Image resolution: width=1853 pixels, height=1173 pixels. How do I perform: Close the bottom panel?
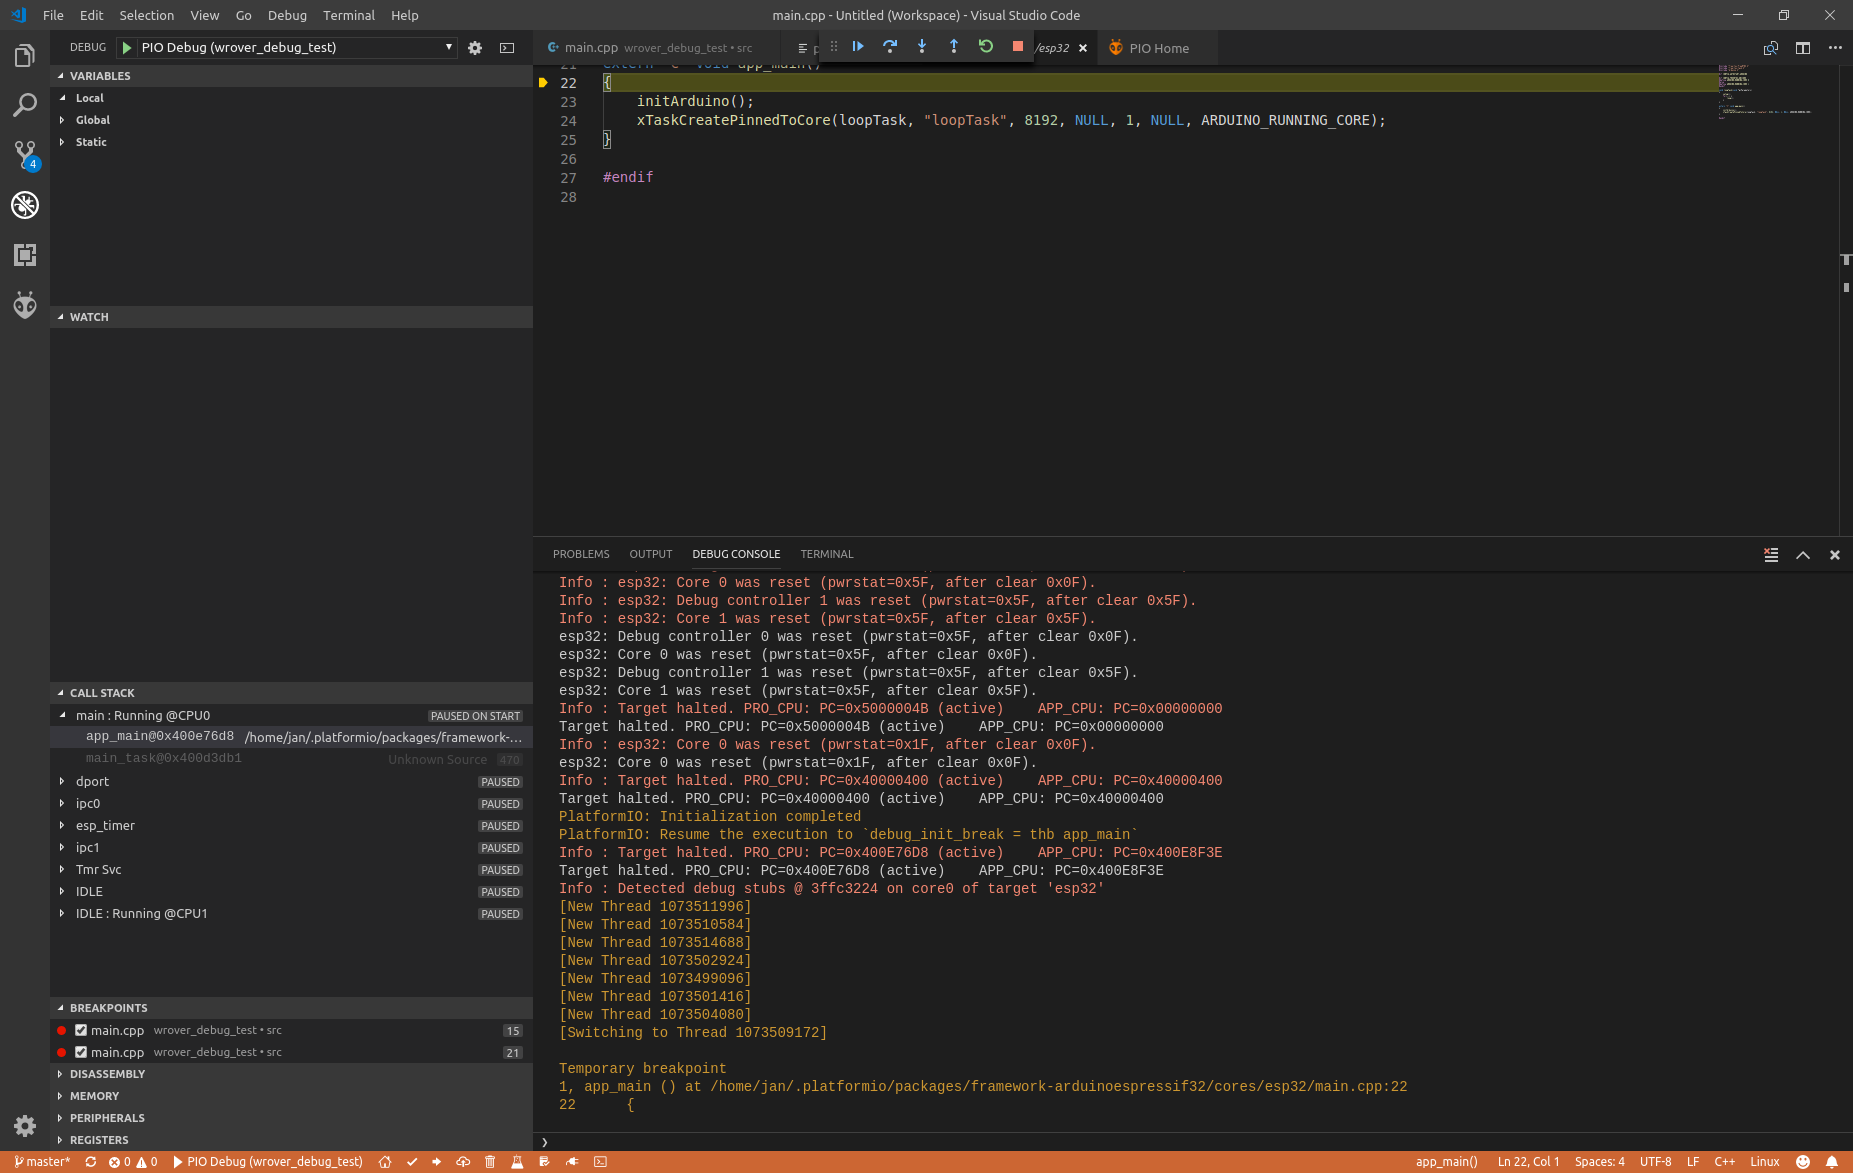coord(1835,555)
